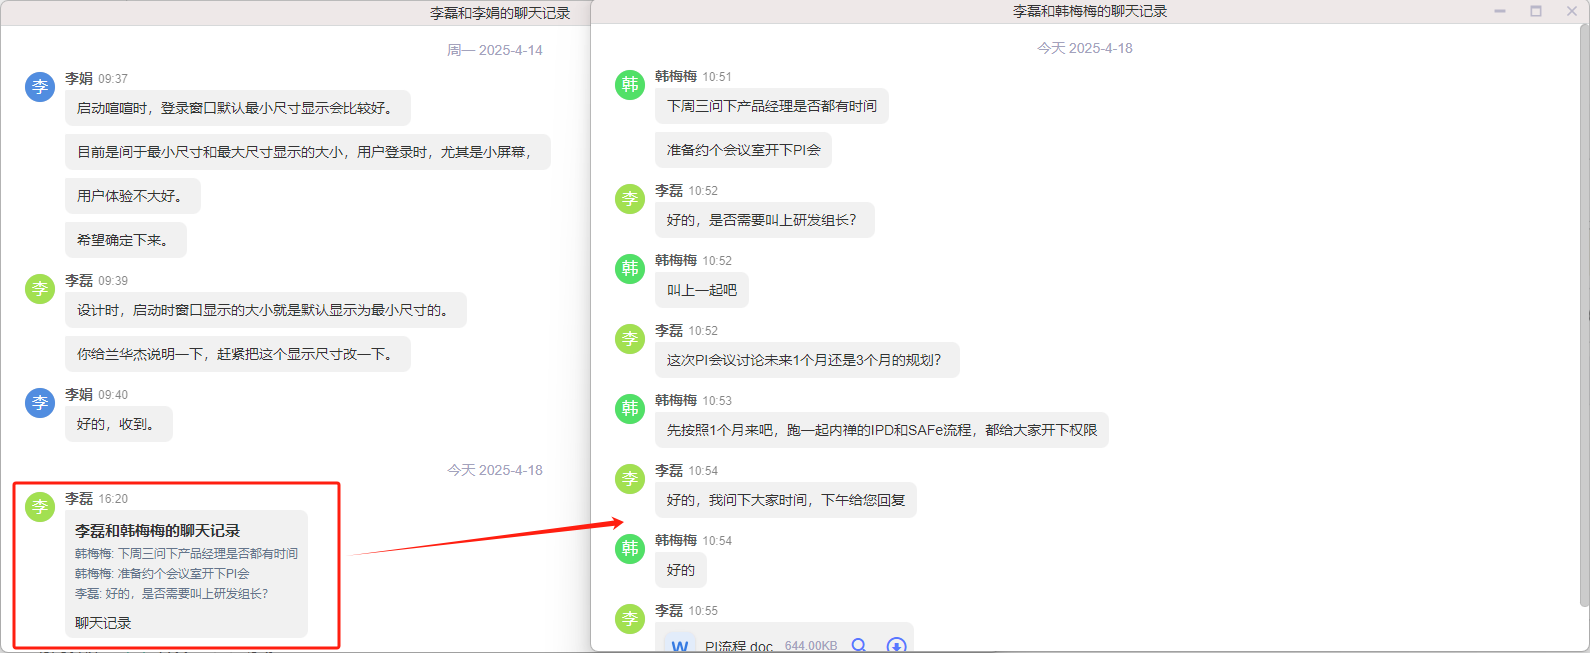Viewport: 1590px width, 653px height.
Task: Close the 李磊和韩梅梅 chat record window
Action: (1572, 11)
